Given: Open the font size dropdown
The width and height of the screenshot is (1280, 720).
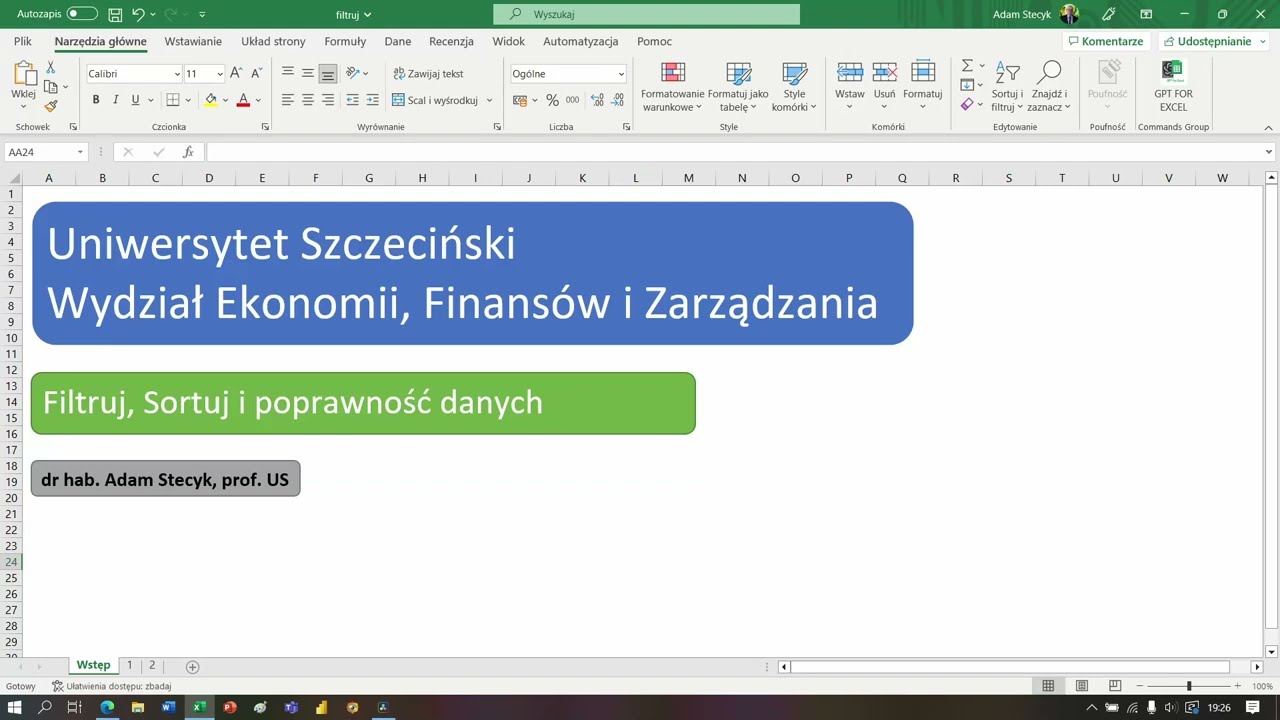Looking at the screenshot, I should pos(220,74).
